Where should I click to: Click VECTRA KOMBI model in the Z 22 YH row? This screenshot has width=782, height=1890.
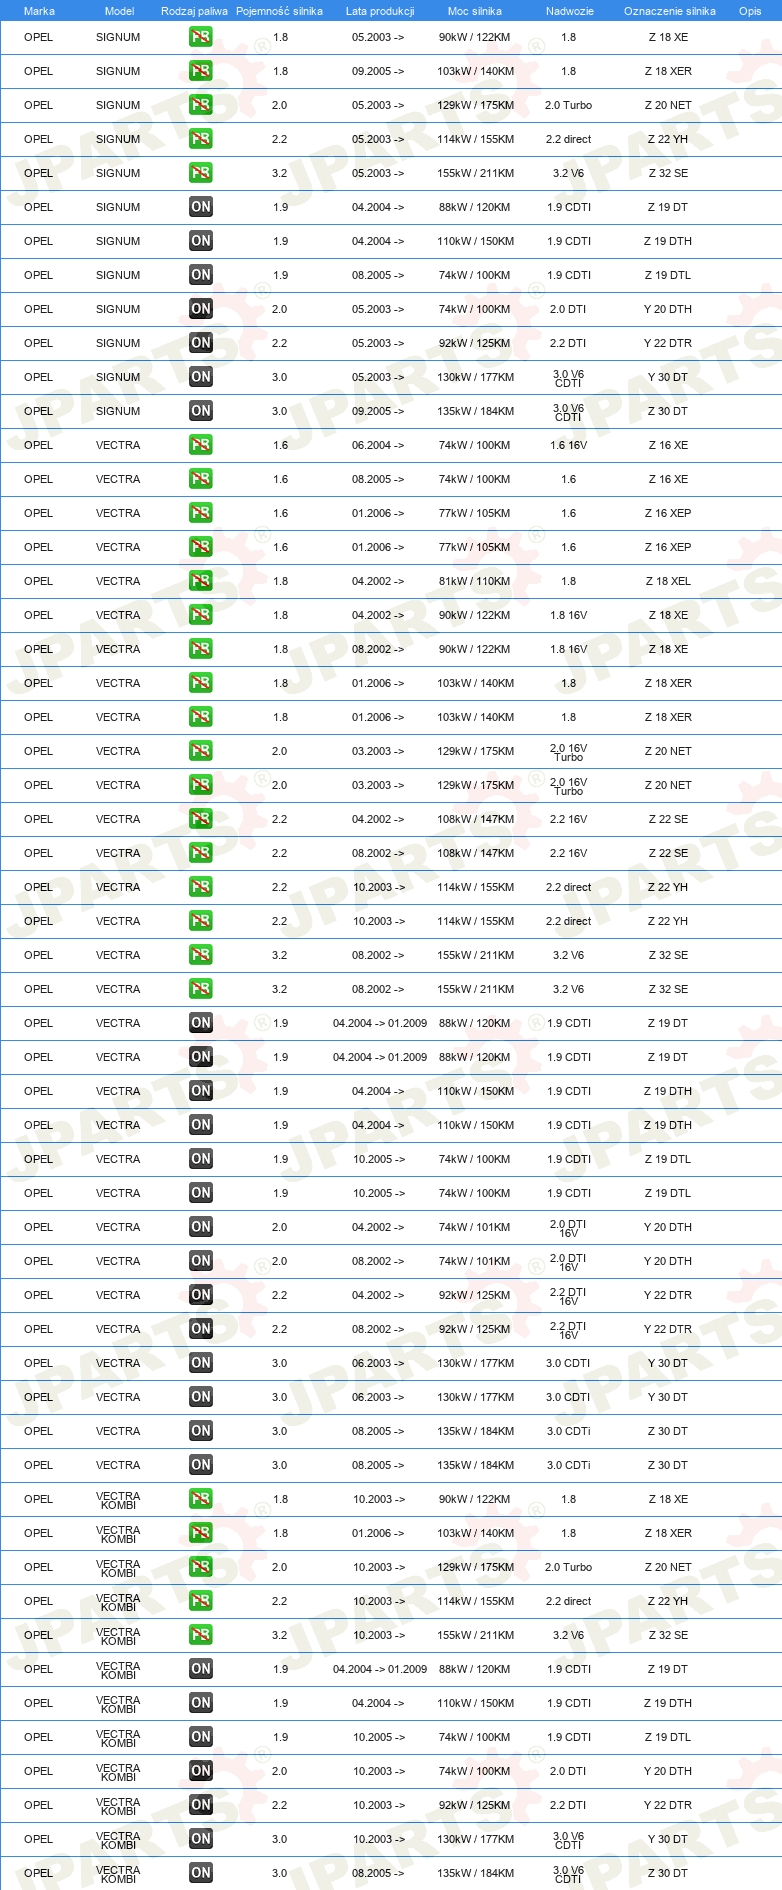point(118,1601)
